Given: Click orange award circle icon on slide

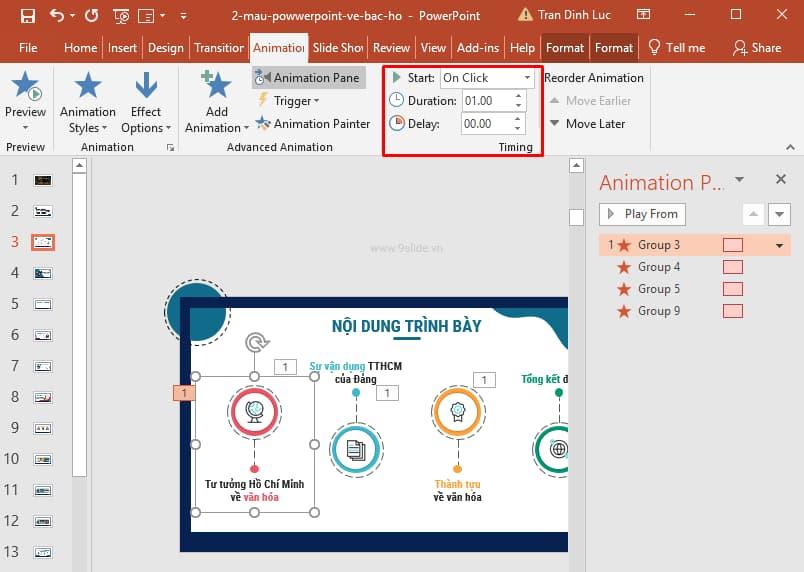Looking at the screenshot, I should [457, 412].
